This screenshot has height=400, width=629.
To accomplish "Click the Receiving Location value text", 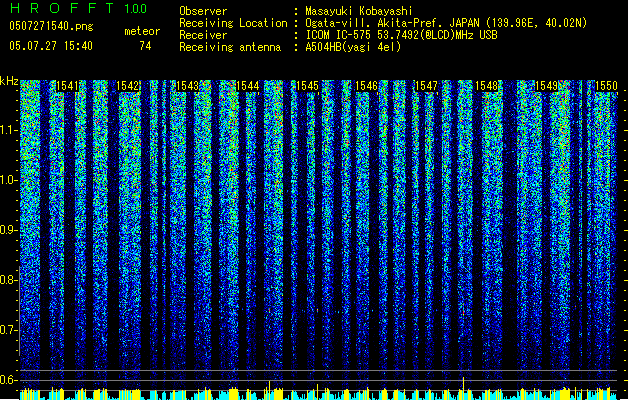I will tap(446, 23).
